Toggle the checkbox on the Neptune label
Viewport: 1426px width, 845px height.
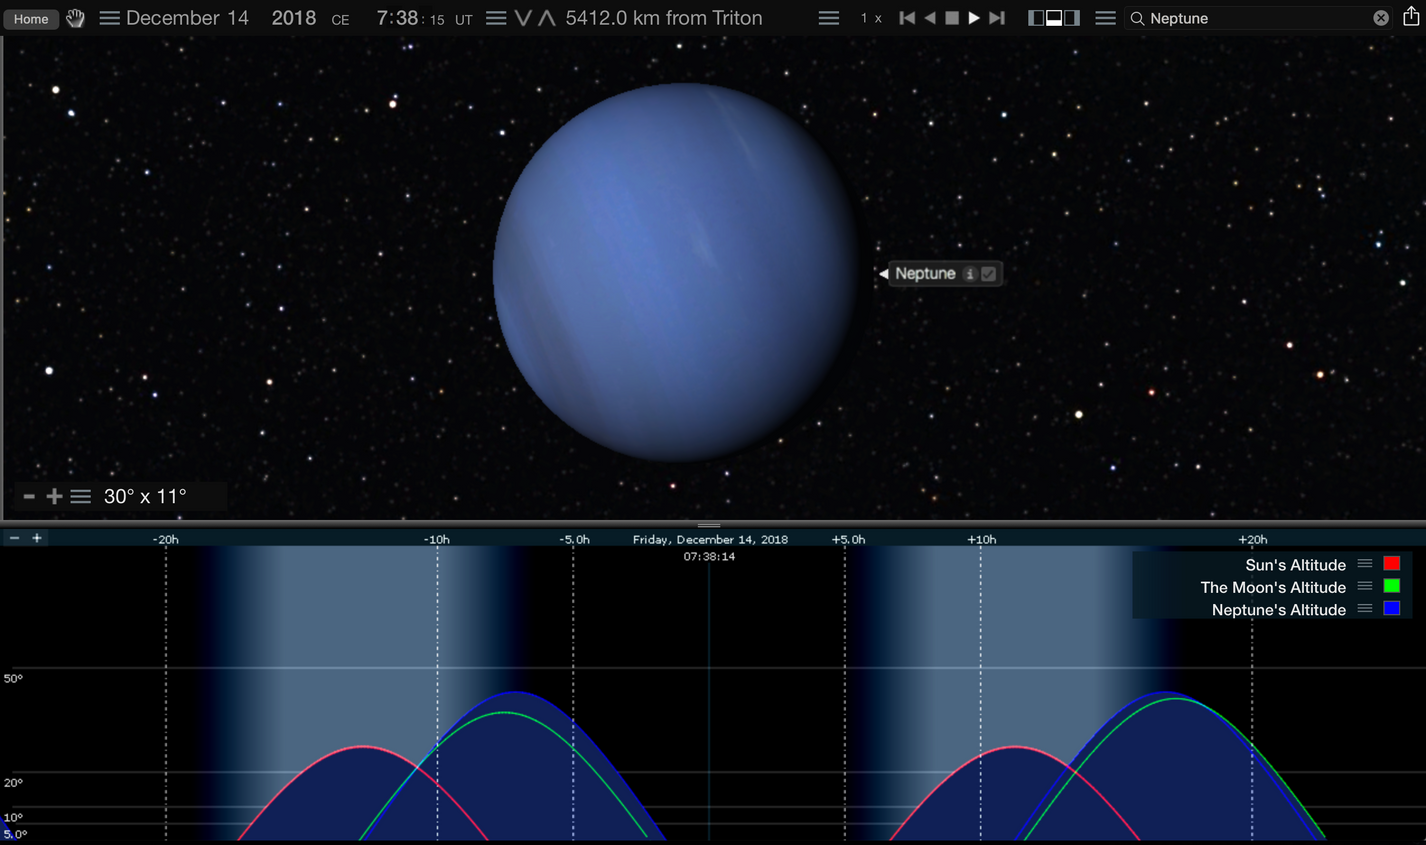pos(989,273)
